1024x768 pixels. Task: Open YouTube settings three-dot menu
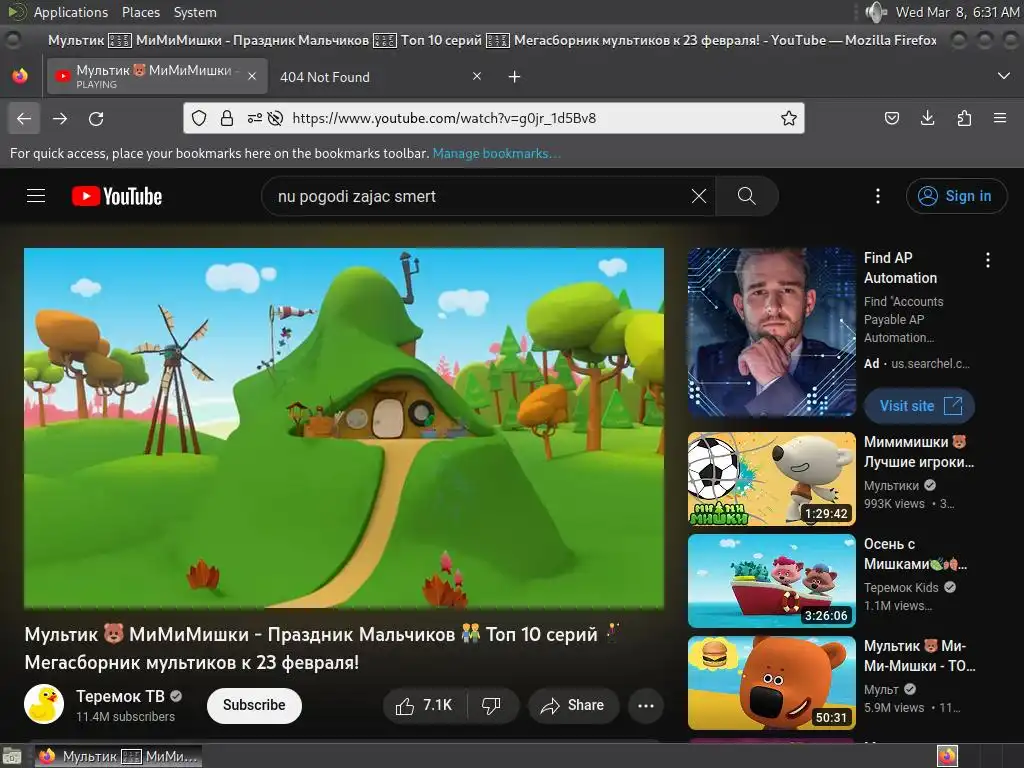878,196
